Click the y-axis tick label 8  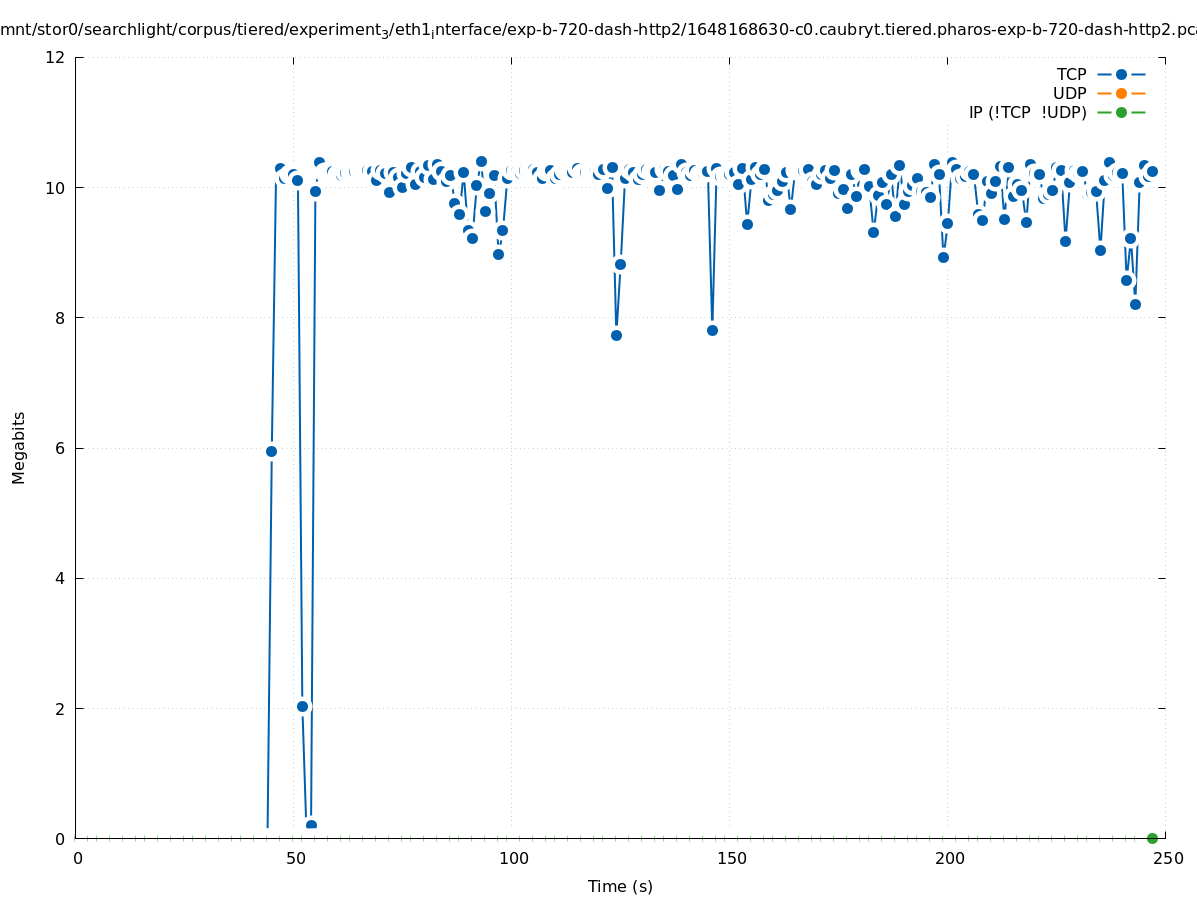point(60,318)
